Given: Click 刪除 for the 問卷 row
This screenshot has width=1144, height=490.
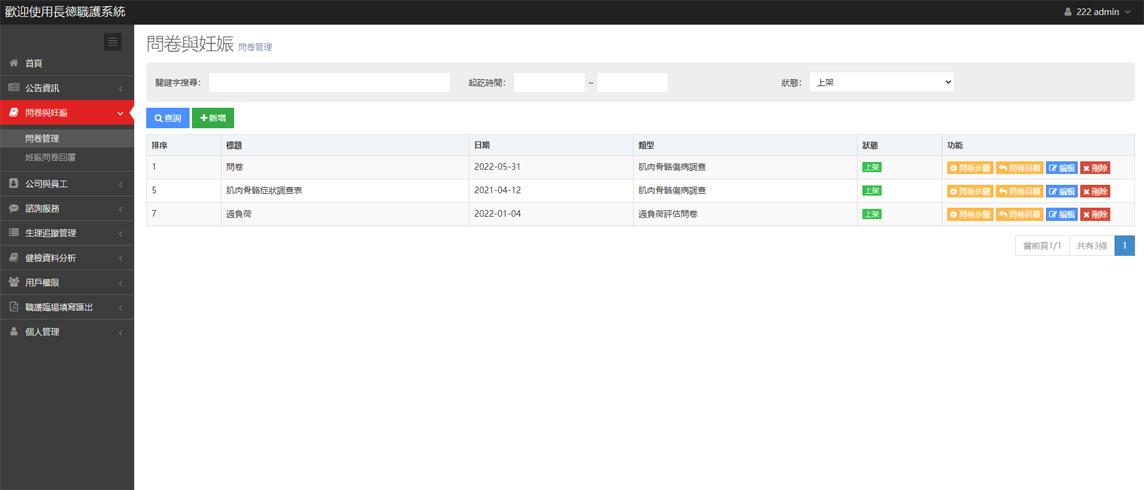Looking at the screenshot, I should coord(1095,168).
